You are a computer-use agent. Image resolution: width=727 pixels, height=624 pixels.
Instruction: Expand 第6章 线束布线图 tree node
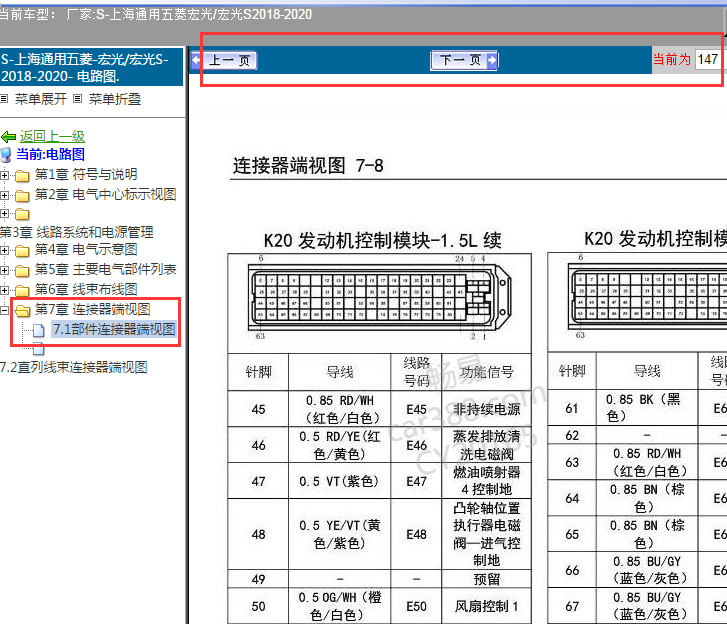pos(4,290)
